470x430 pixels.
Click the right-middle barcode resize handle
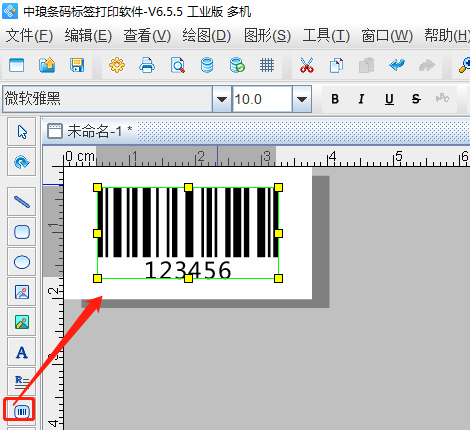278,233
